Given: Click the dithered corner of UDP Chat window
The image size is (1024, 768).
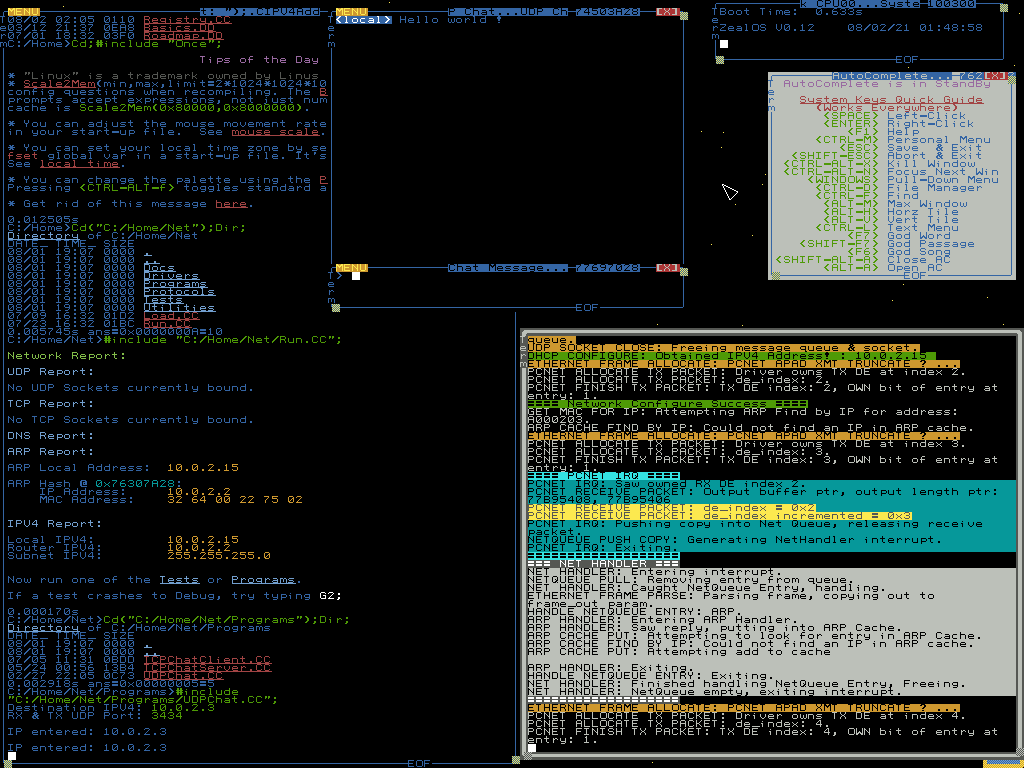Looking at the screenshot, I should pyautogui.click(x=684, y=16).
